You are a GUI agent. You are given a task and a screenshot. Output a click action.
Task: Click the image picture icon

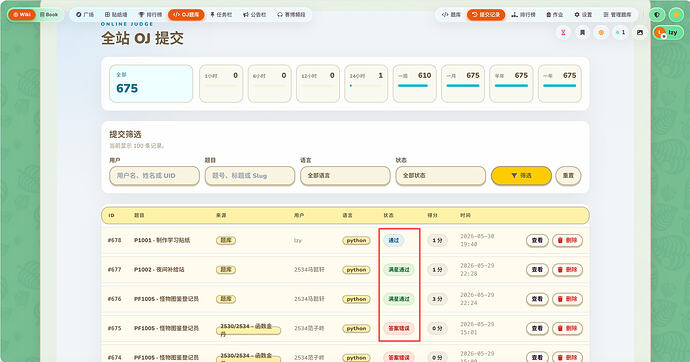(640, 33)
